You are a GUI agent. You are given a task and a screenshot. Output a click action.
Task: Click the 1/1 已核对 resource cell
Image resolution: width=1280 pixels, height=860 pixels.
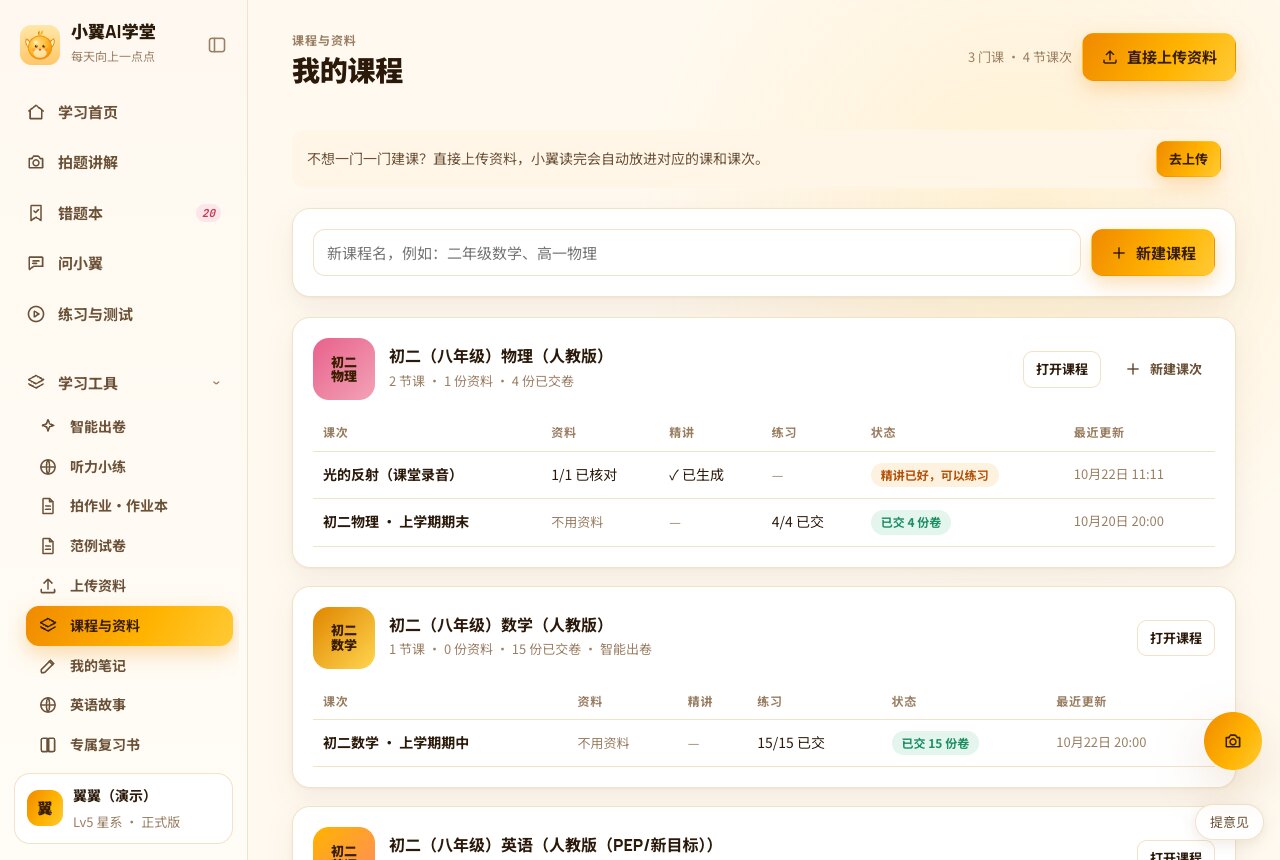point(584,475)
